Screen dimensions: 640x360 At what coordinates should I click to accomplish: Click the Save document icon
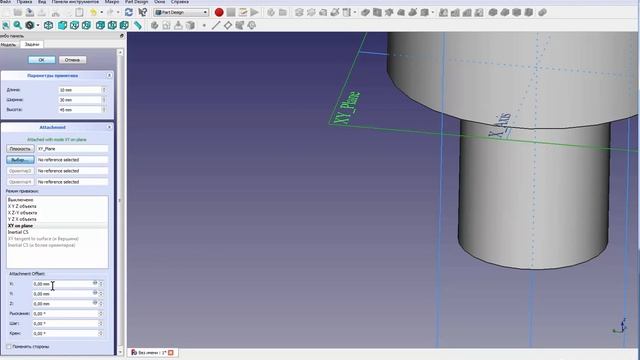30,12
